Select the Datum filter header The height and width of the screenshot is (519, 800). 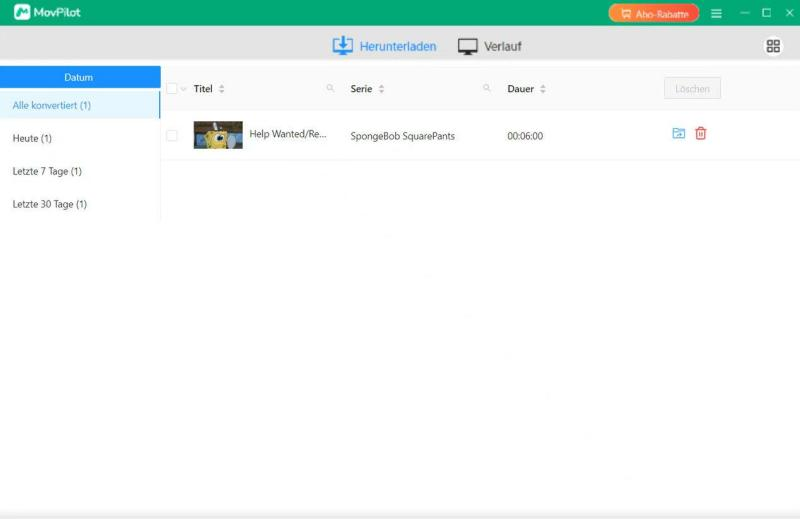click(x=80, y=77)
